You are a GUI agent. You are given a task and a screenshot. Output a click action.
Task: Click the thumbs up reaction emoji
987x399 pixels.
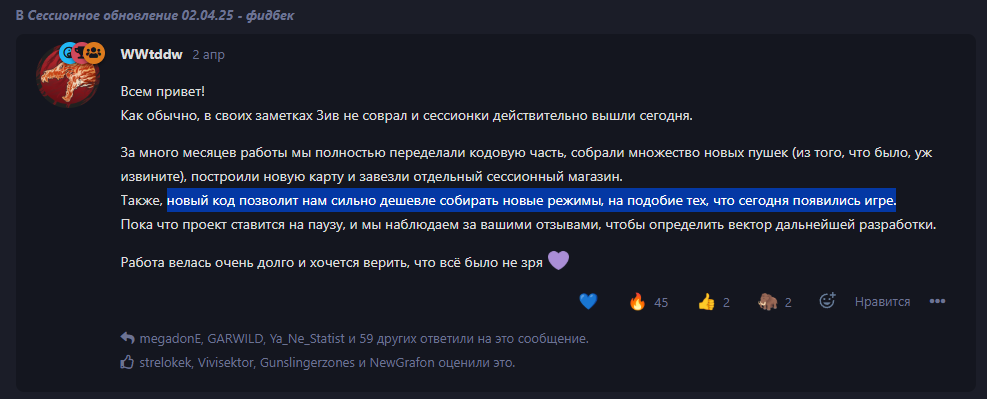pyautogui.click(x=706, y=302)
